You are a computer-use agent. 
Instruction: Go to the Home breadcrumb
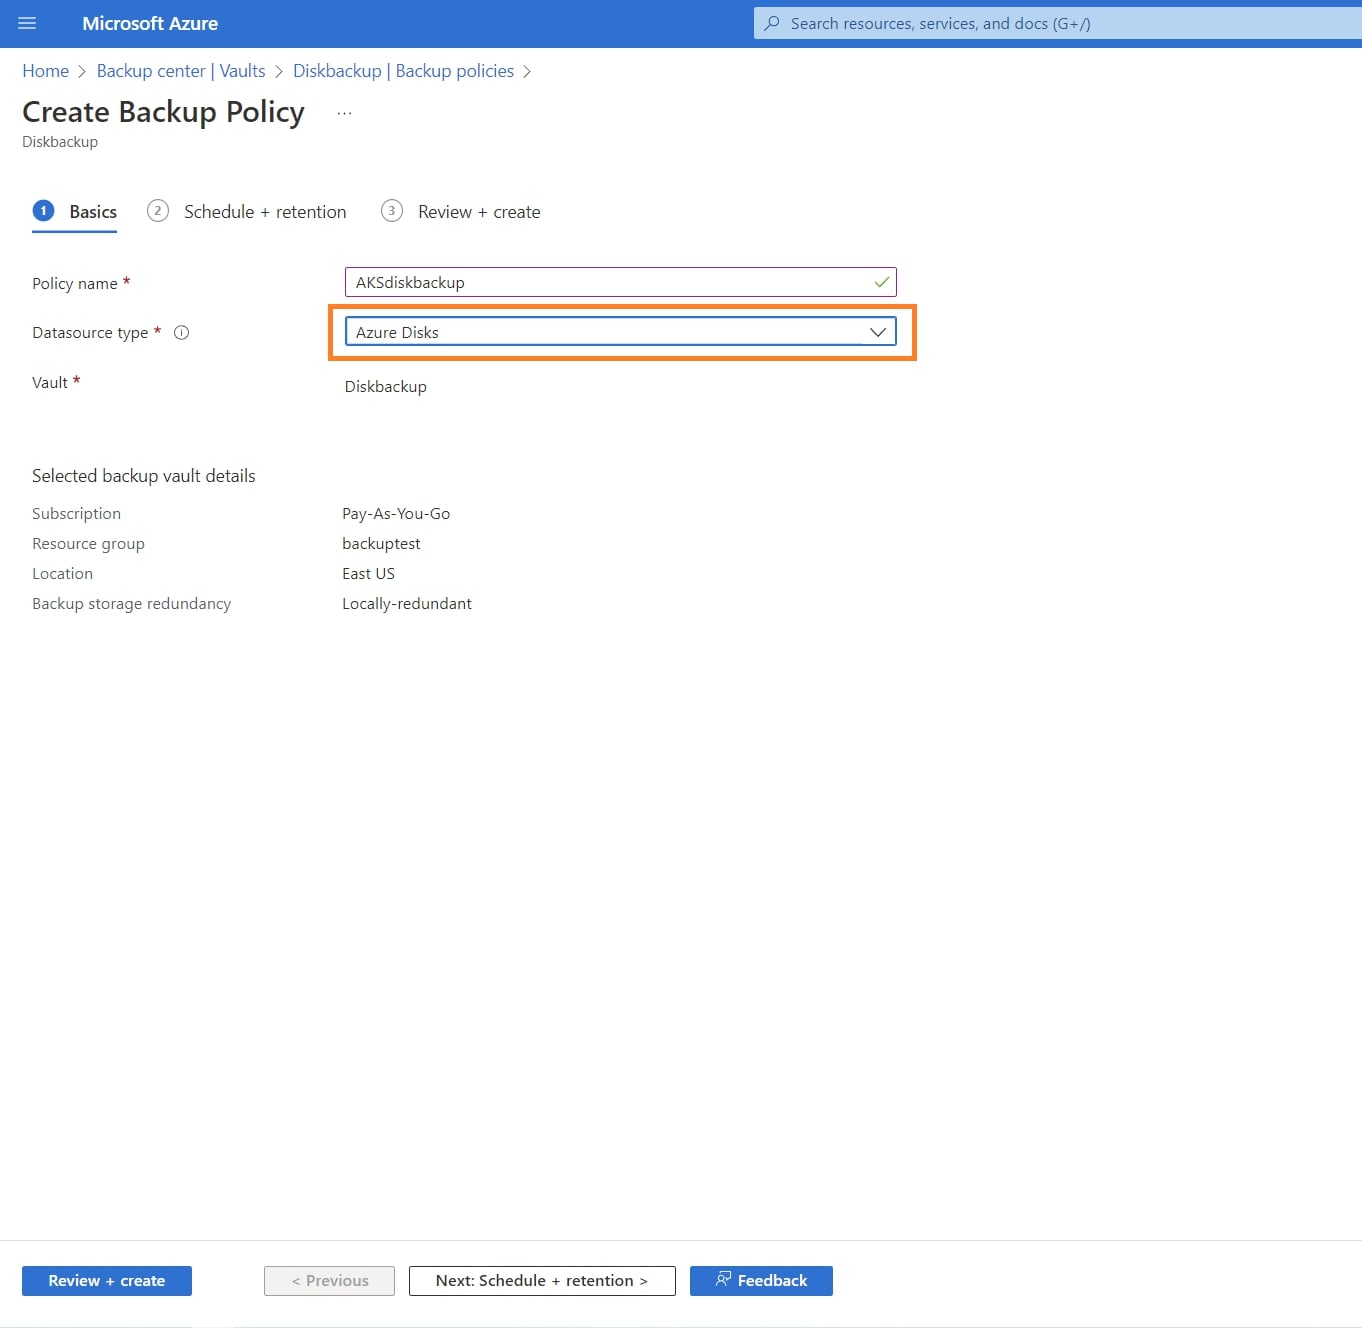[x=46, y=71]
